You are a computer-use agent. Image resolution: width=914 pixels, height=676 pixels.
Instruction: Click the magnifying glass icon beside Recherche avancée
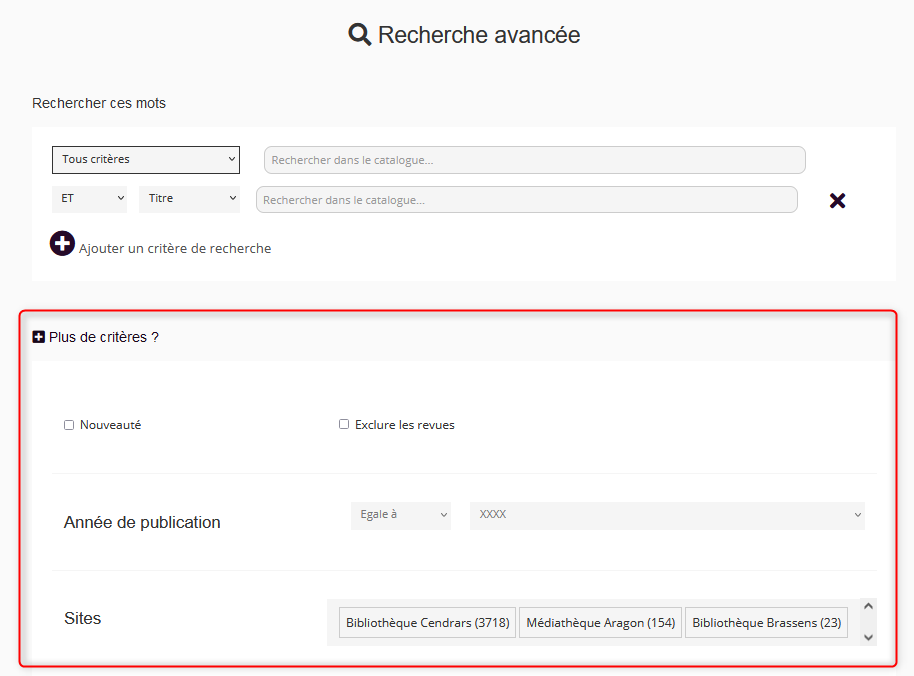(x=359, y=35)
